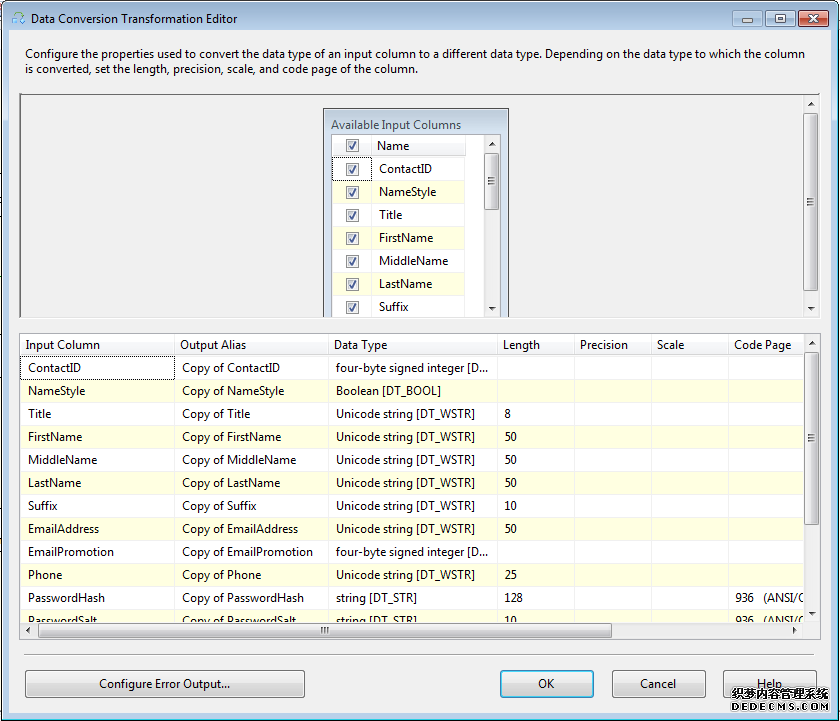
Task: Click the Data Conversion editor title icon
Action: (x=18, y=18)
